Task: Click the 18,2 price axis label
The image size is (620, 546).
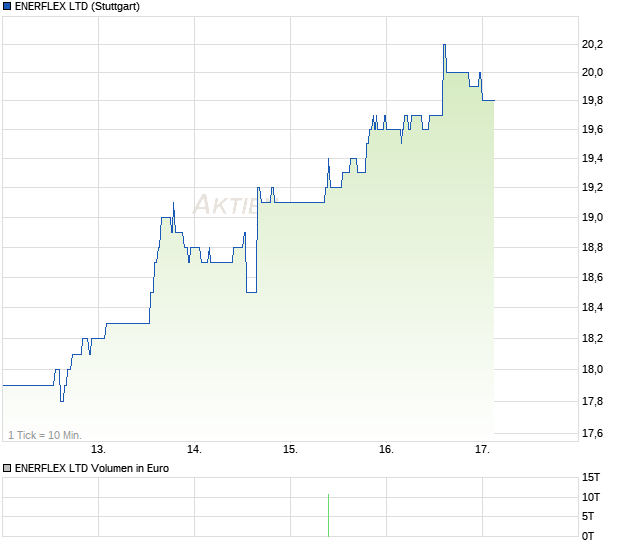Action: (x=592, y=338)
